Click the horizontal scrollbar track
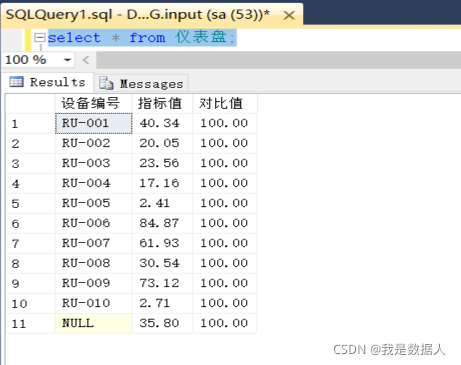 [278, 60]
